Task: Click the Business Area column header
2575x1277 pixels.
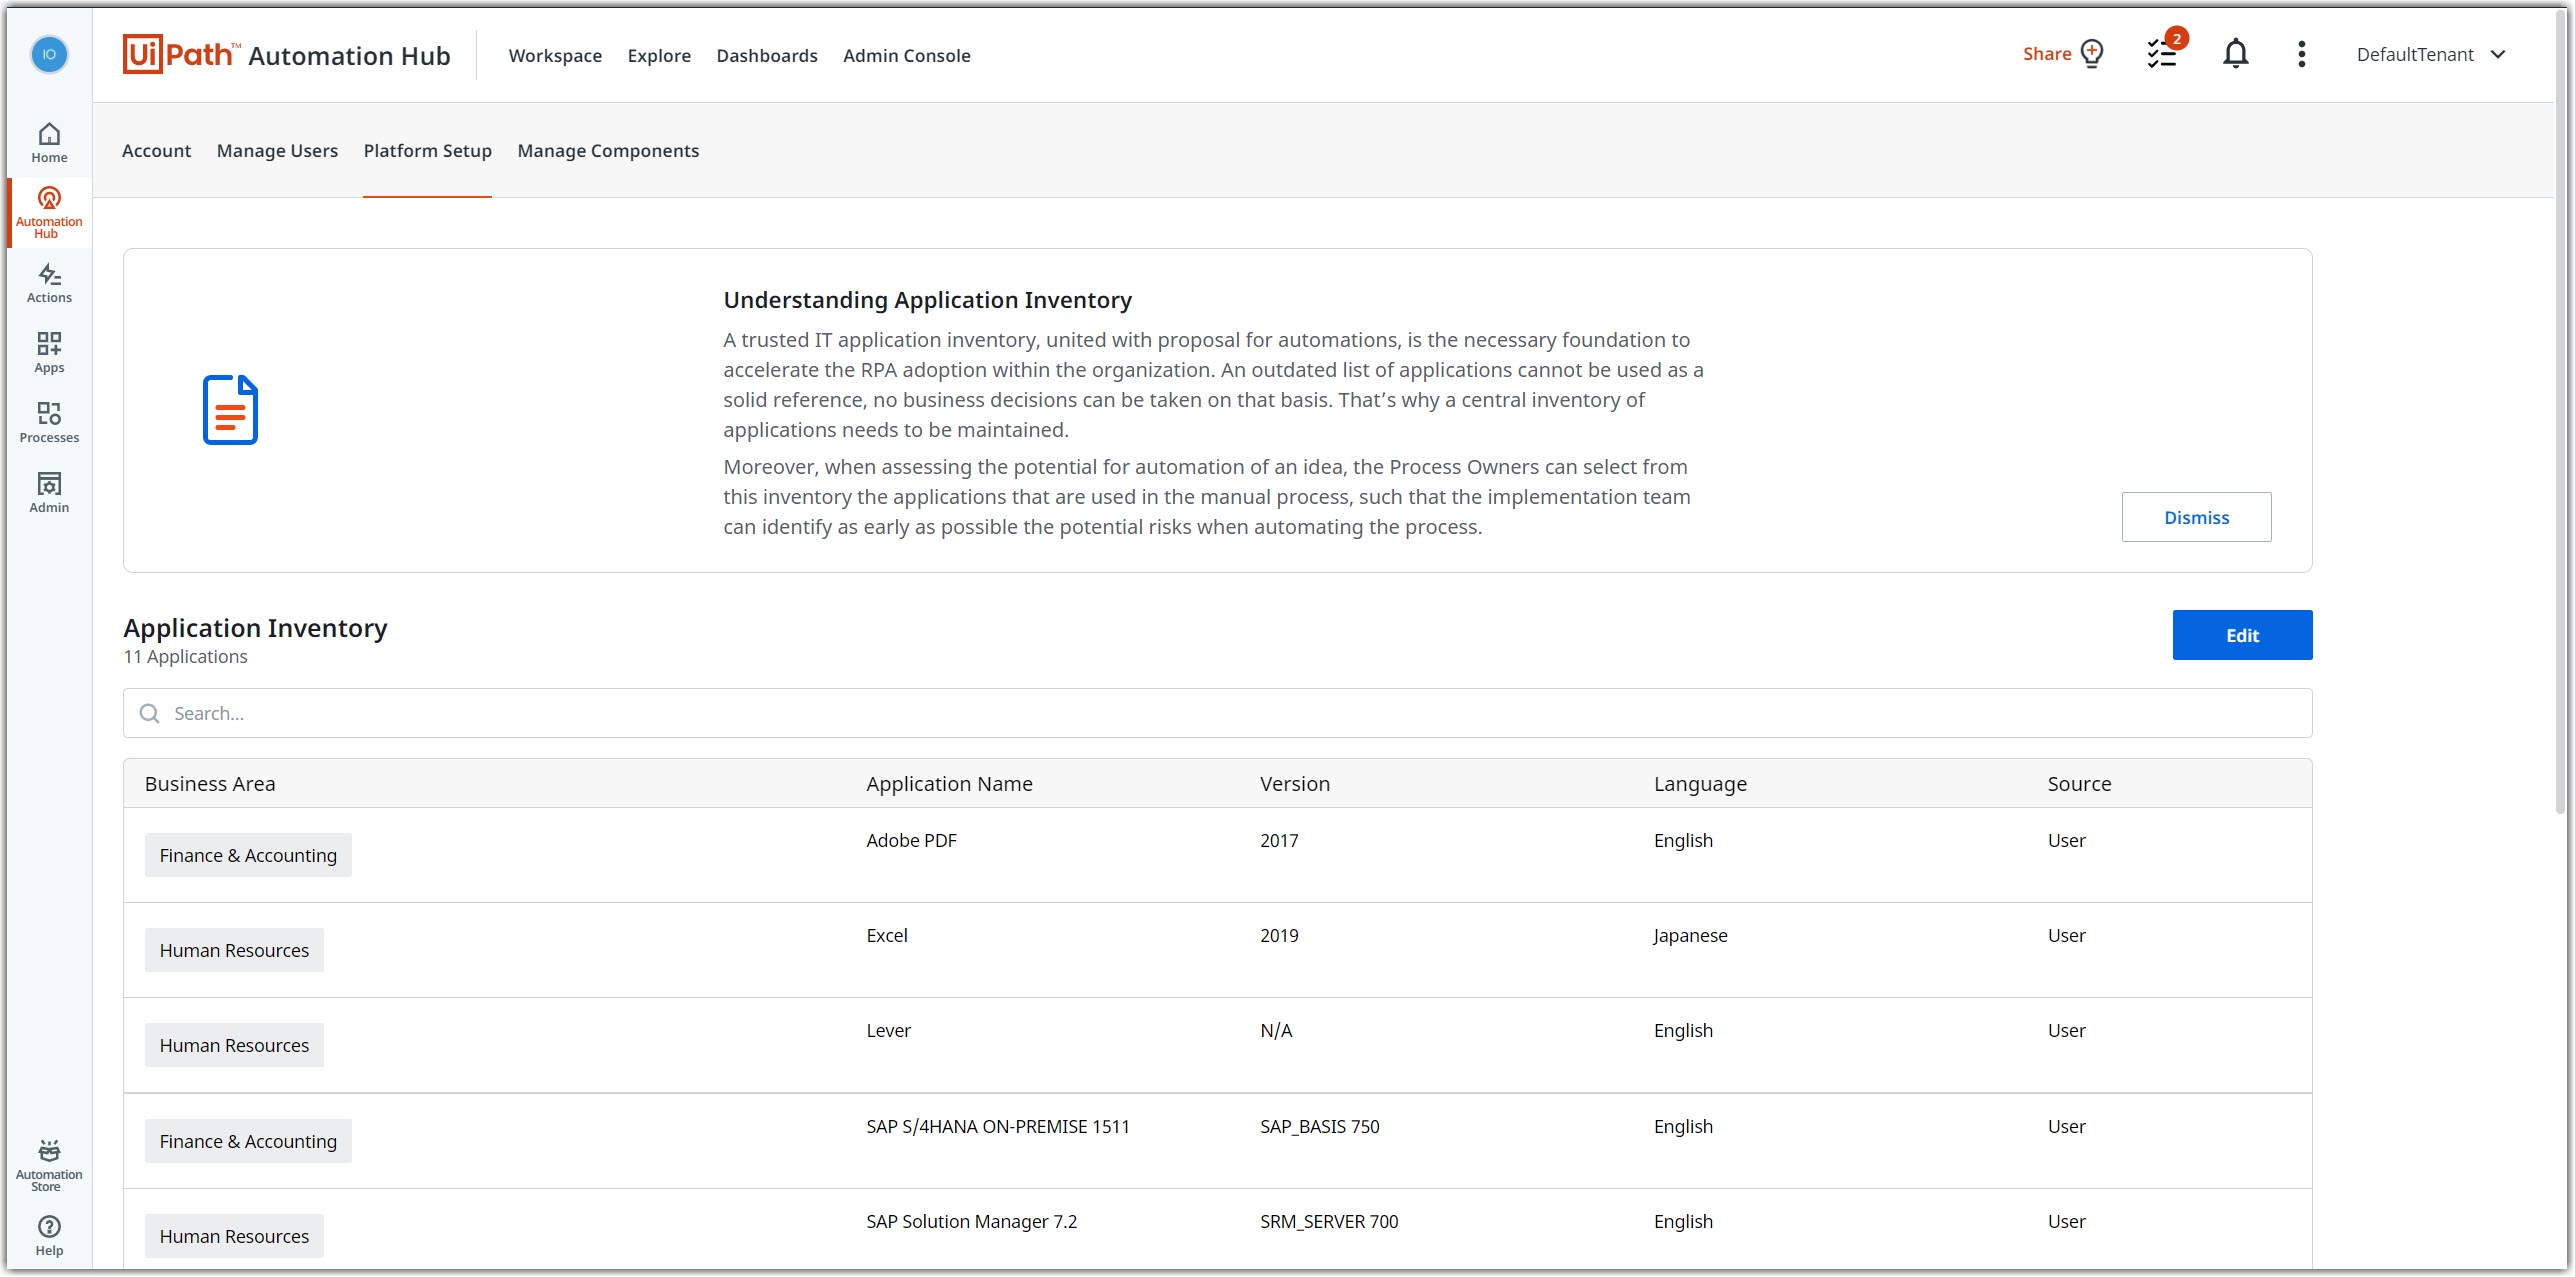Action: [x=210, y=784]
